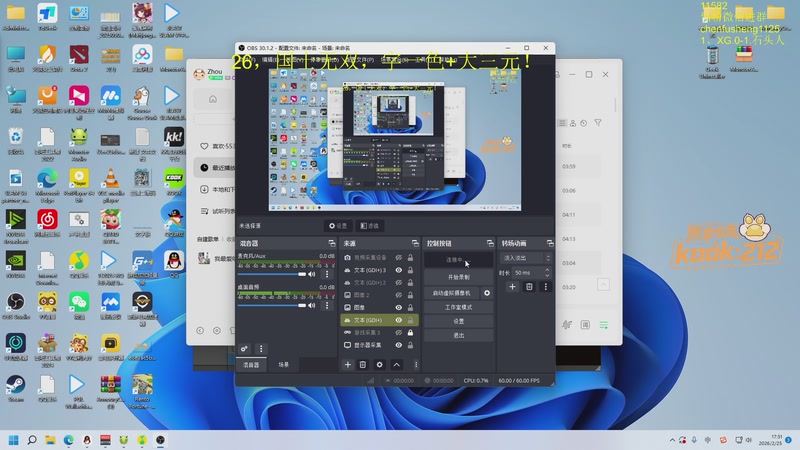Mute the 桌面音频 speaker icon
The image size is (800, 450).
click(311, 305)
